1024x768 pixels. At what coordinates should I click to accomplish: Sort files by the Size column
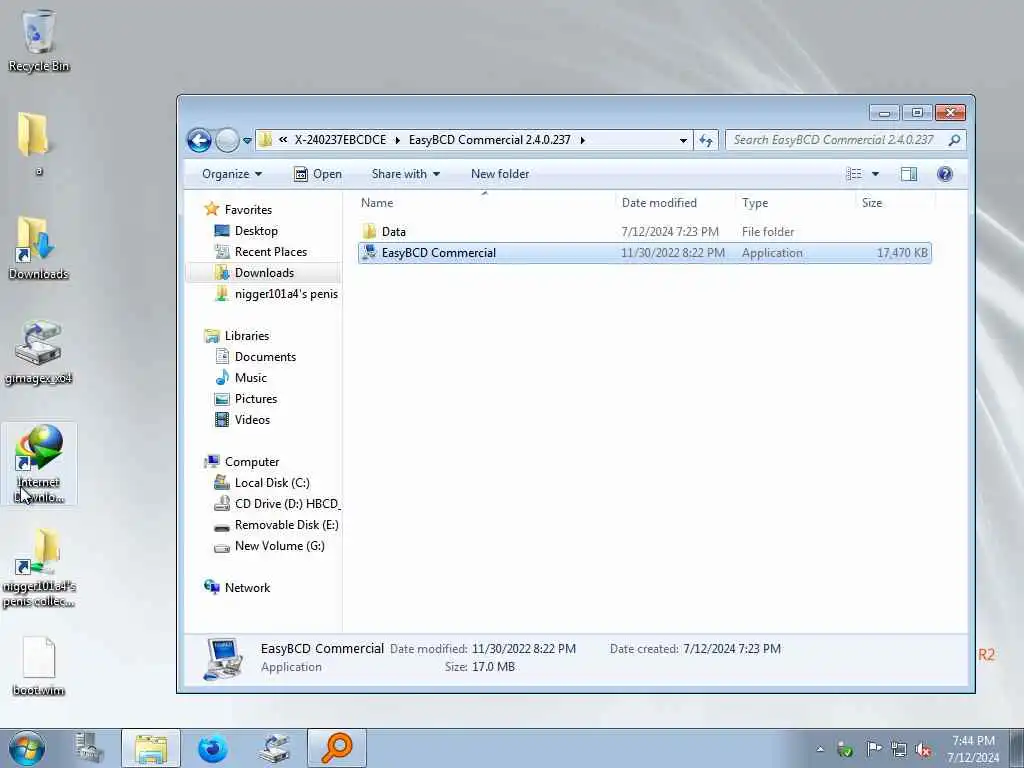pos(895,202)
